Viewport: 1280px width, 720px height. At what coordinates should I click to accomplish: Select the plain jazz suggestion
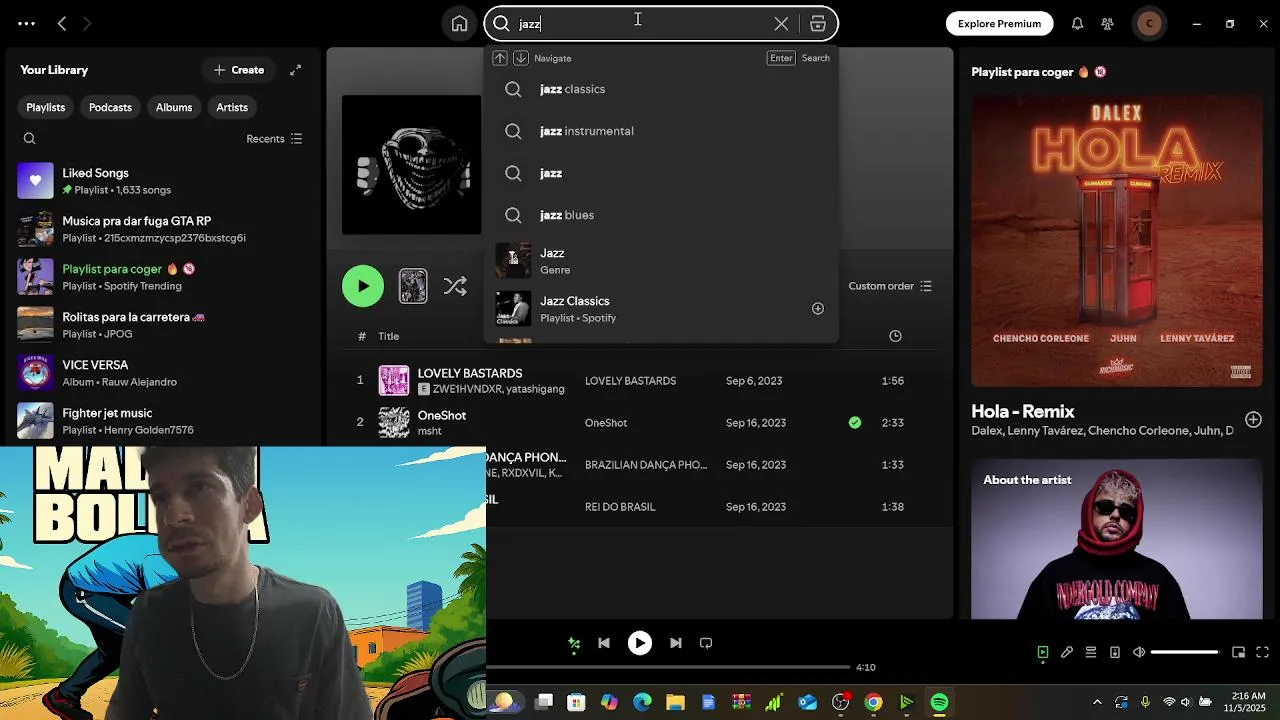(660, 173)
